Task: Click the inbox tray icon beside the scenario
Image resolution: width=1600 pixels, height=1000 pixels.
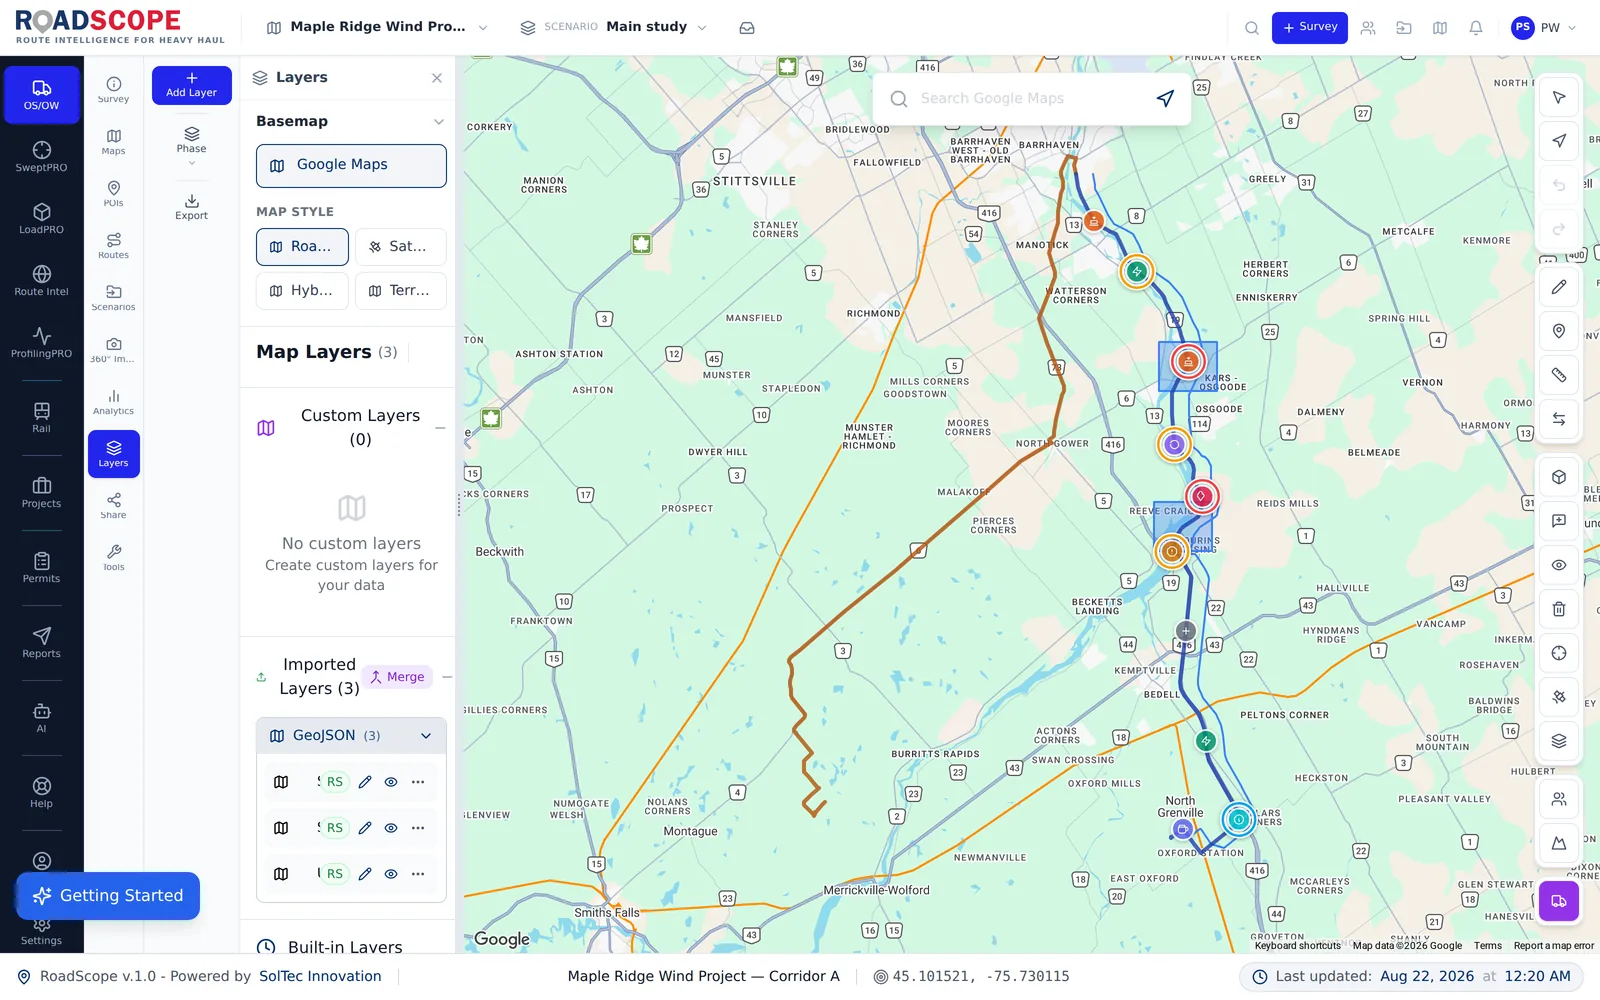Action: 747,28
